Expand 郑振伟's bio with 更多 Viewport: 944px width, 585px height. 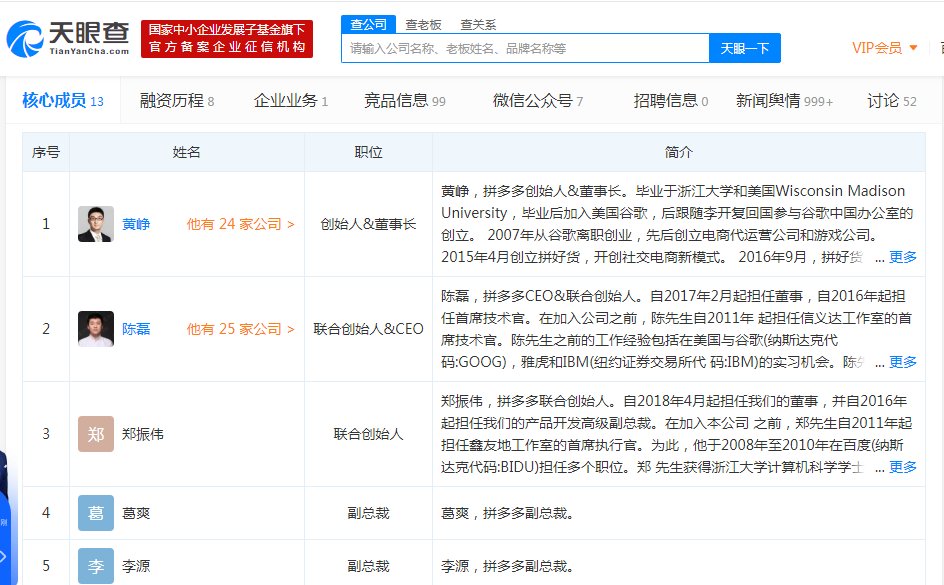coord(902,466)
